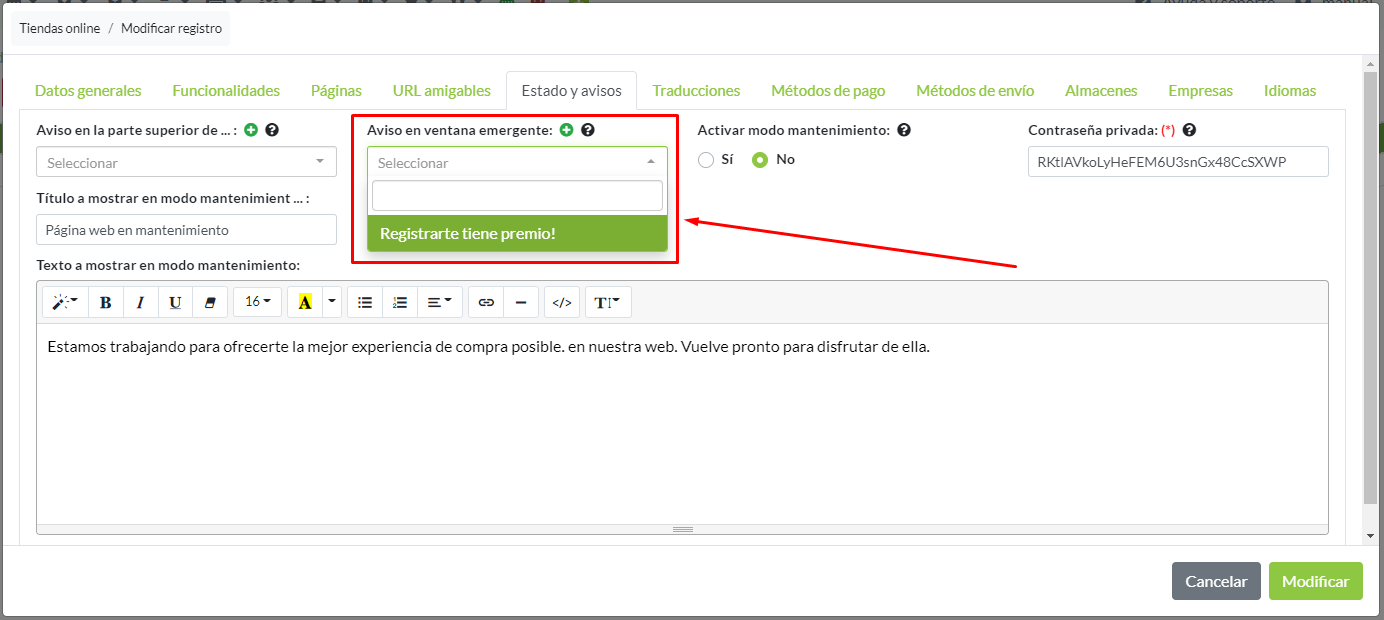Toggle bold formatting in the editor
This screenshot has height=620, width=1384.
click(x=105, y=302)
